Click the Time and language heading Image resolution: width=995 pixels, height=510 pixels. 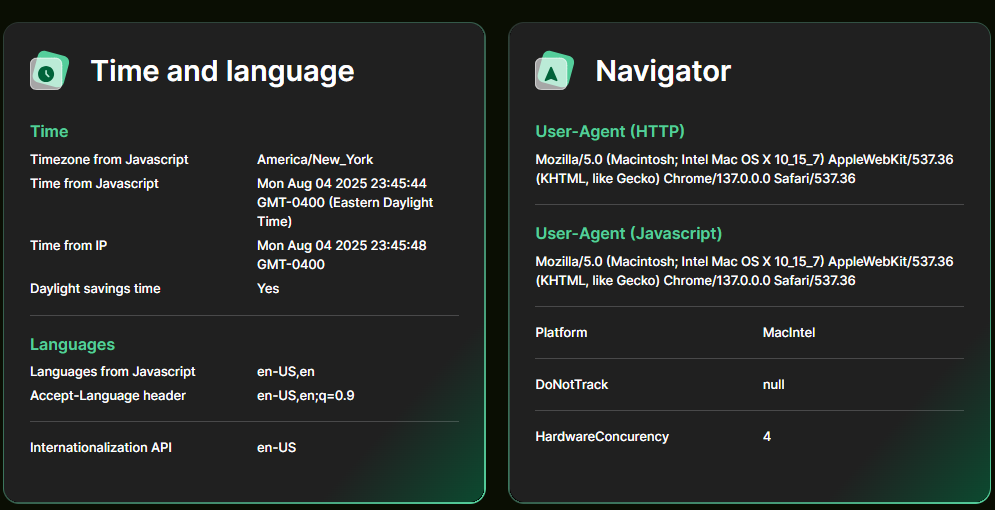(x=222, y=71)
